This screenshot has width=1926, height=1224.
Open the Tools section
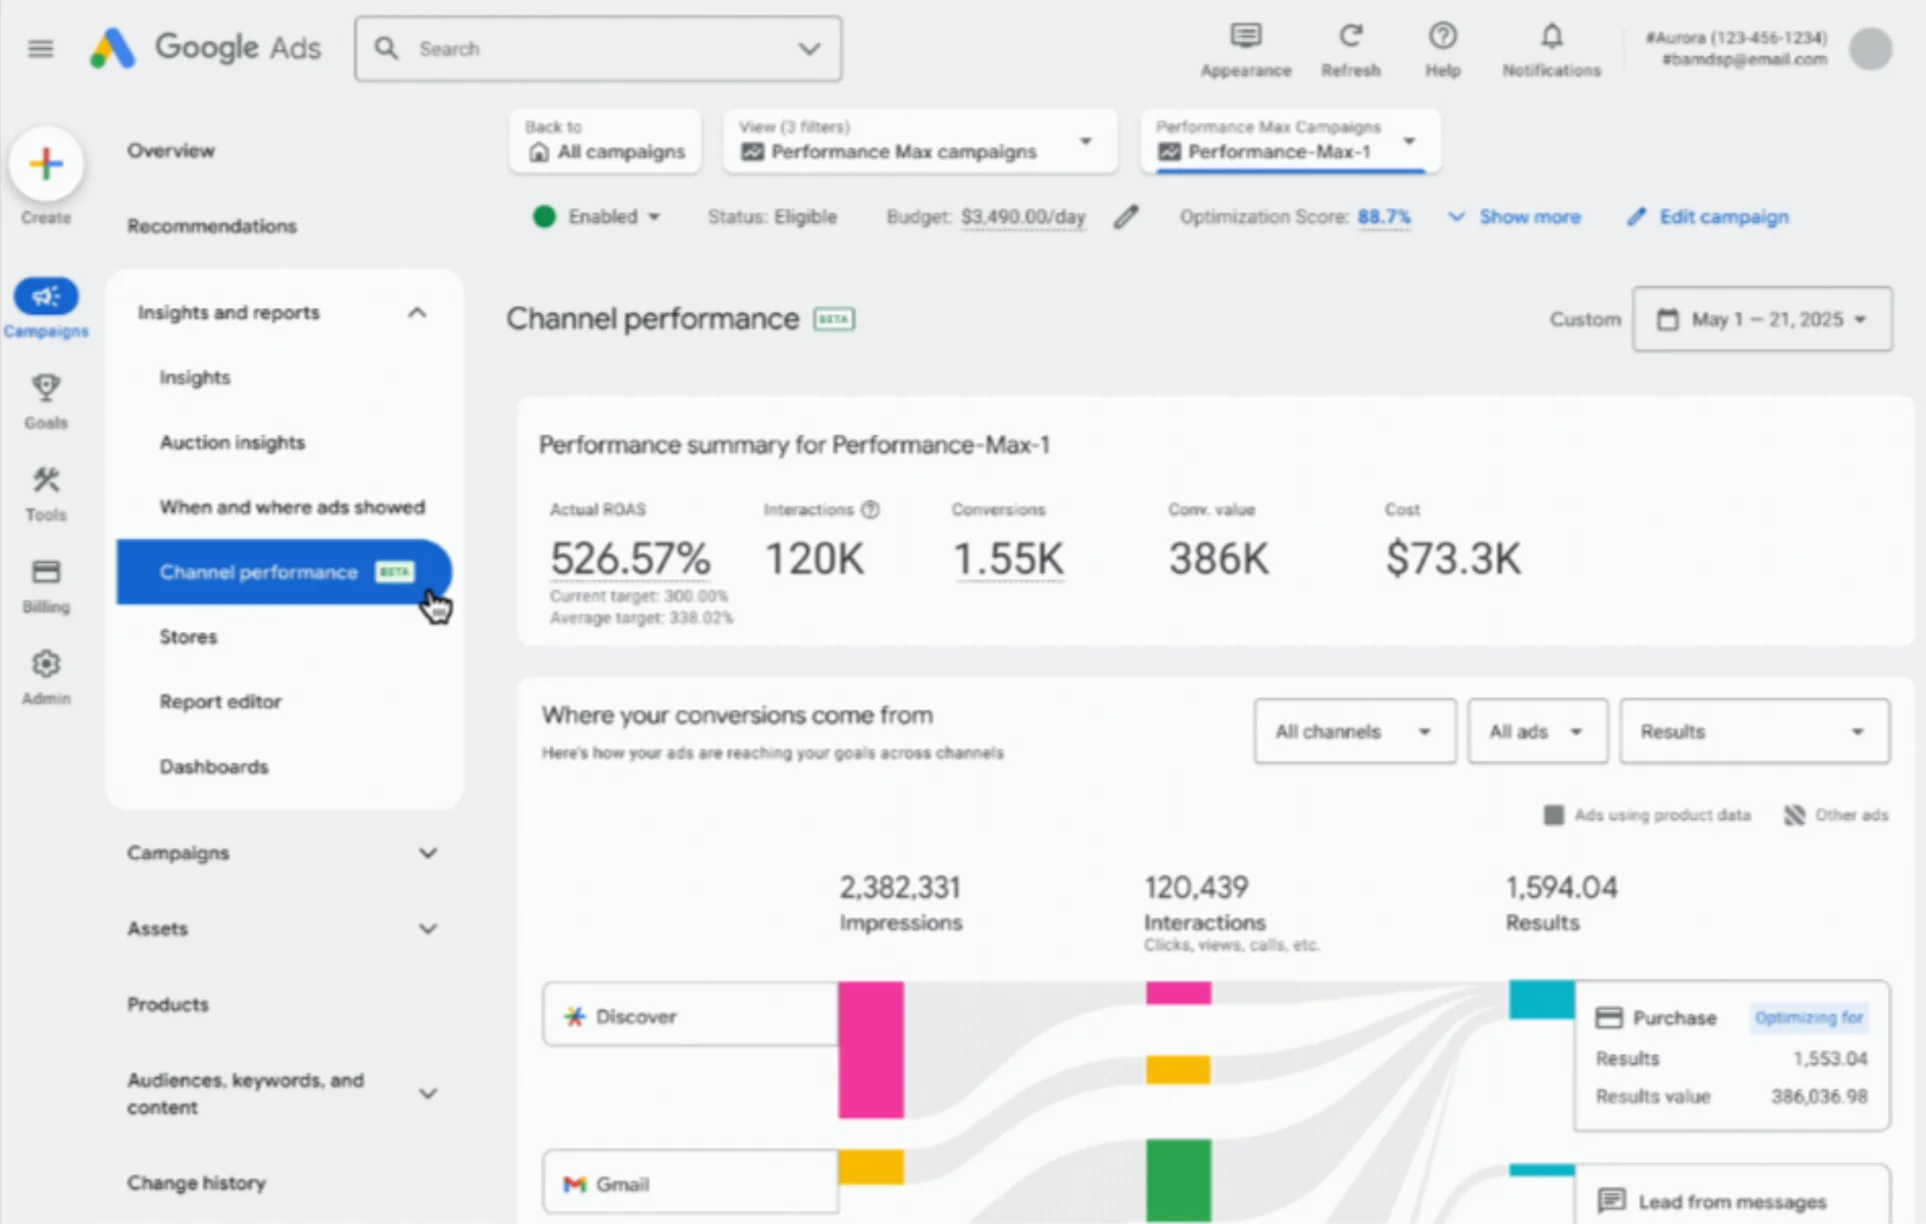tap(46, 492)
